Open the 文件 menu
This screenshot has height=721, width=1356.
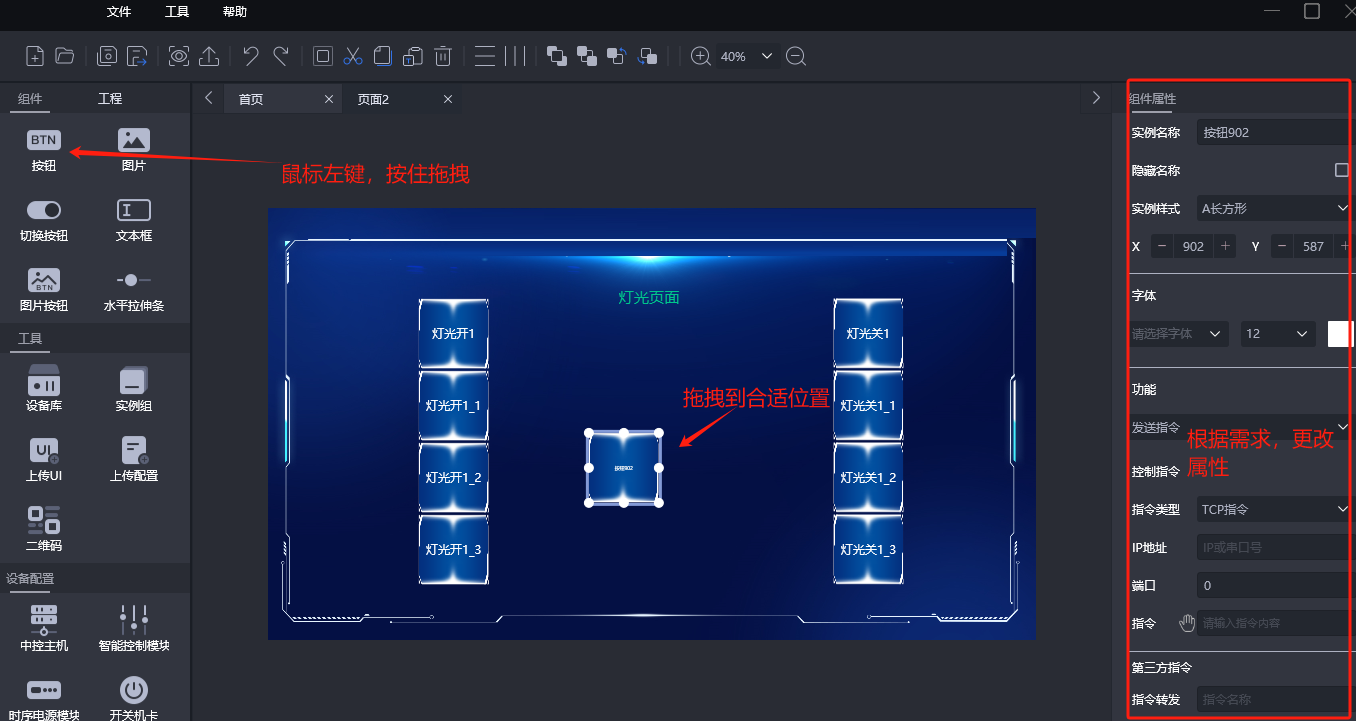click(x=119, y=12)
